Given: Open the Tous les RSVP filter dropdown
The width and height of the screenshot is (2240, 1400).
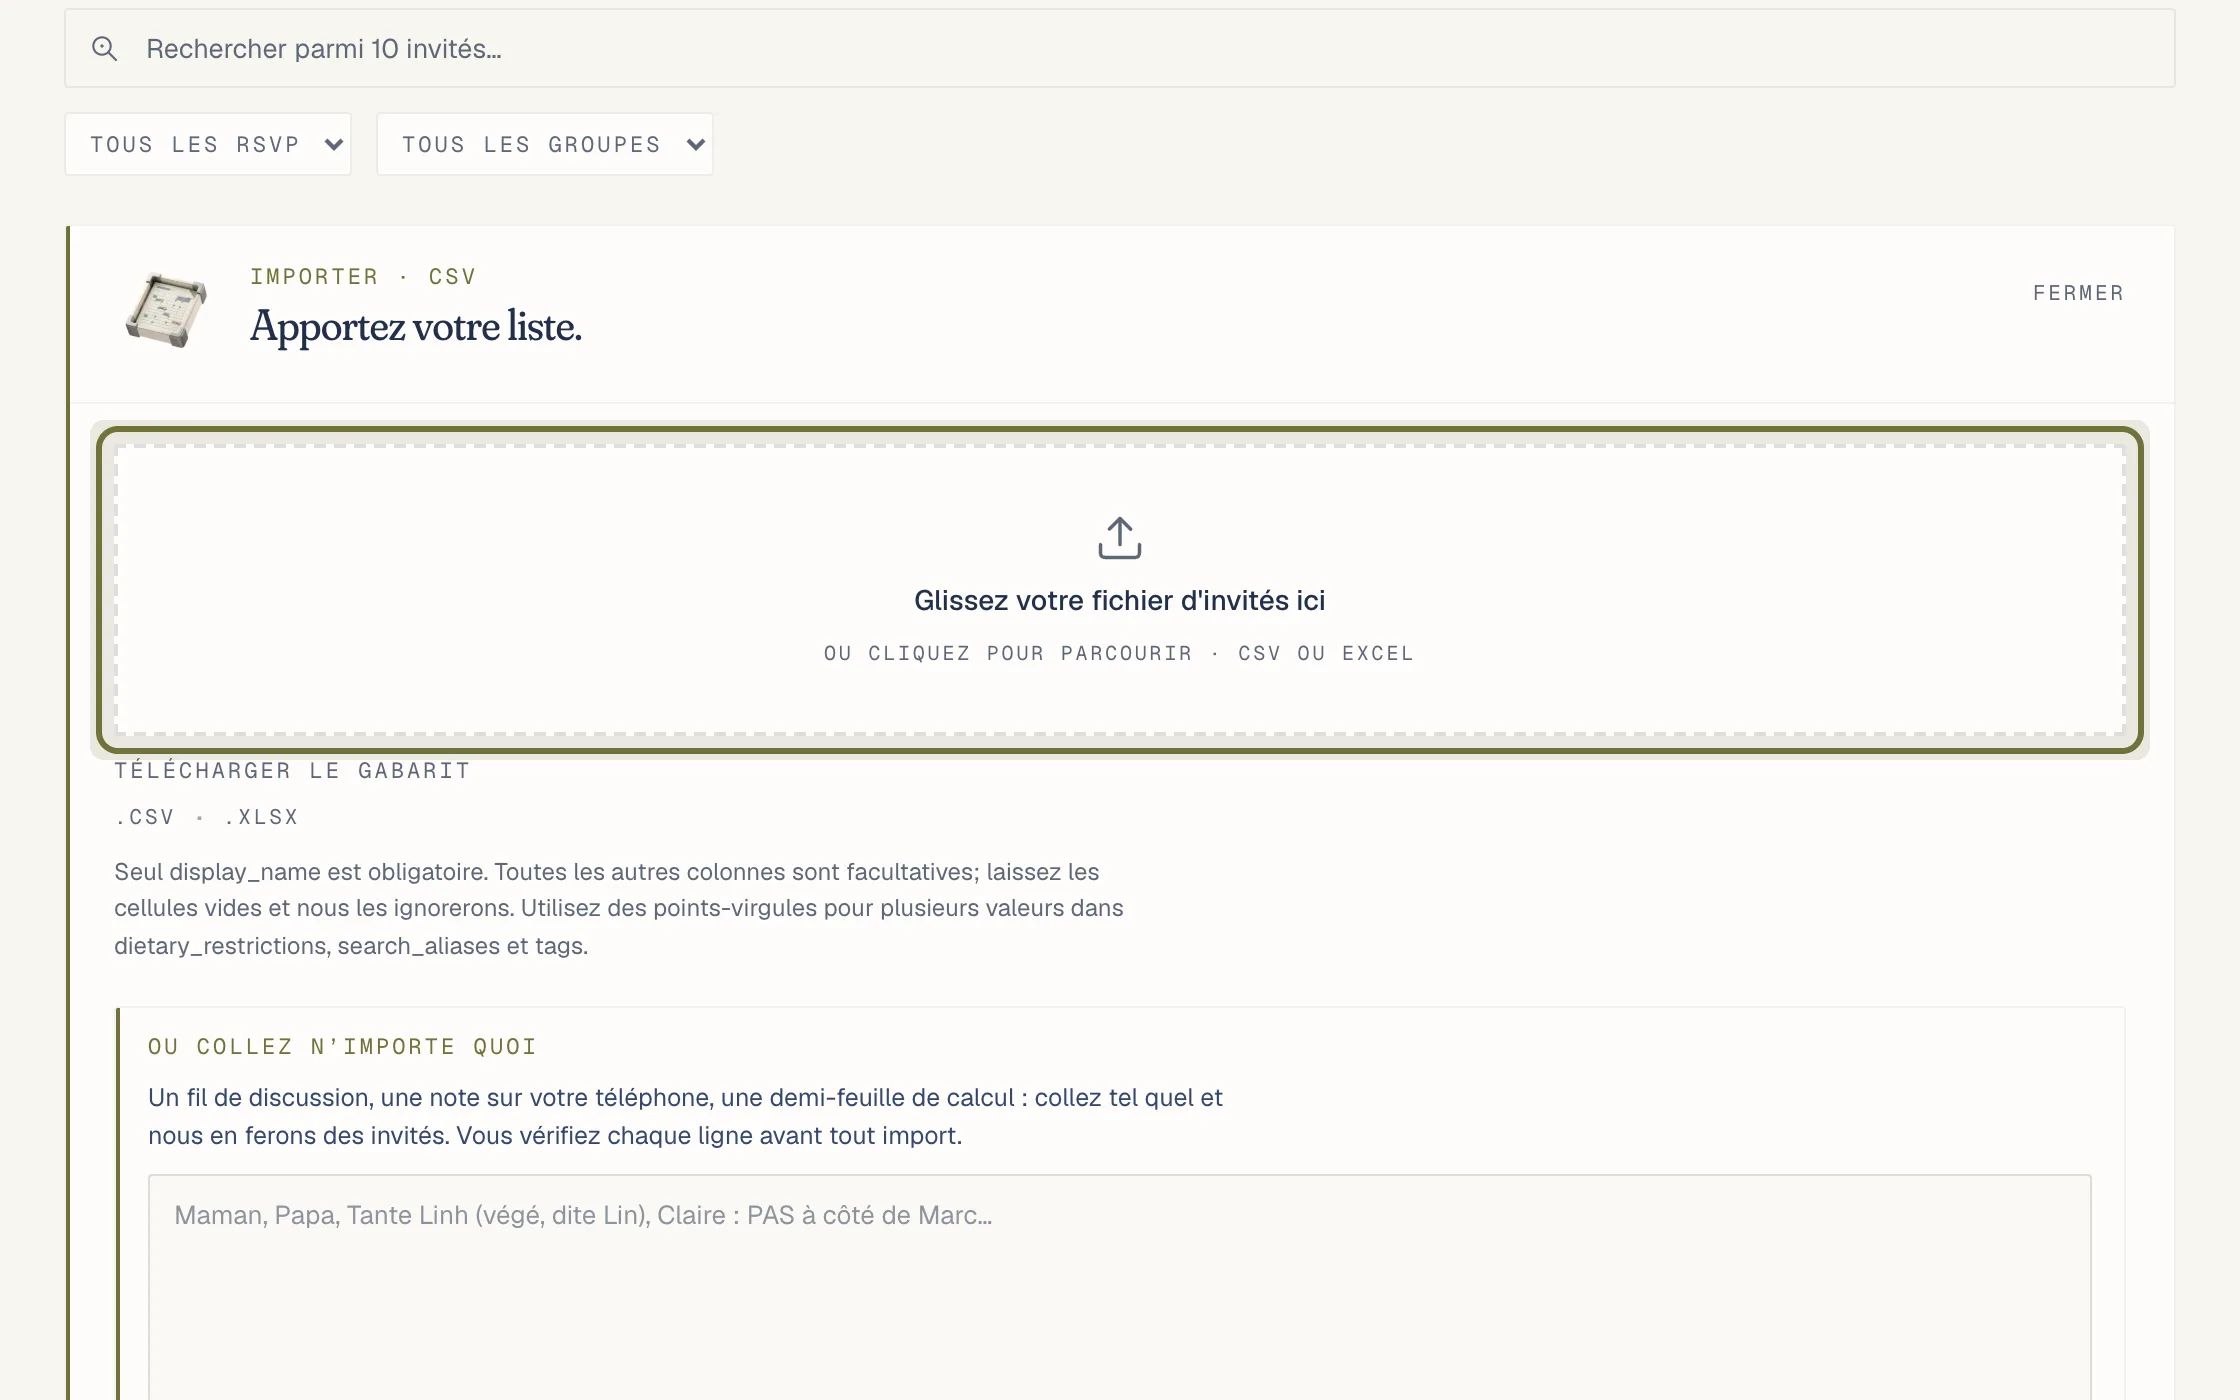Looking at the screenshot, I should [x=208, y=144].
